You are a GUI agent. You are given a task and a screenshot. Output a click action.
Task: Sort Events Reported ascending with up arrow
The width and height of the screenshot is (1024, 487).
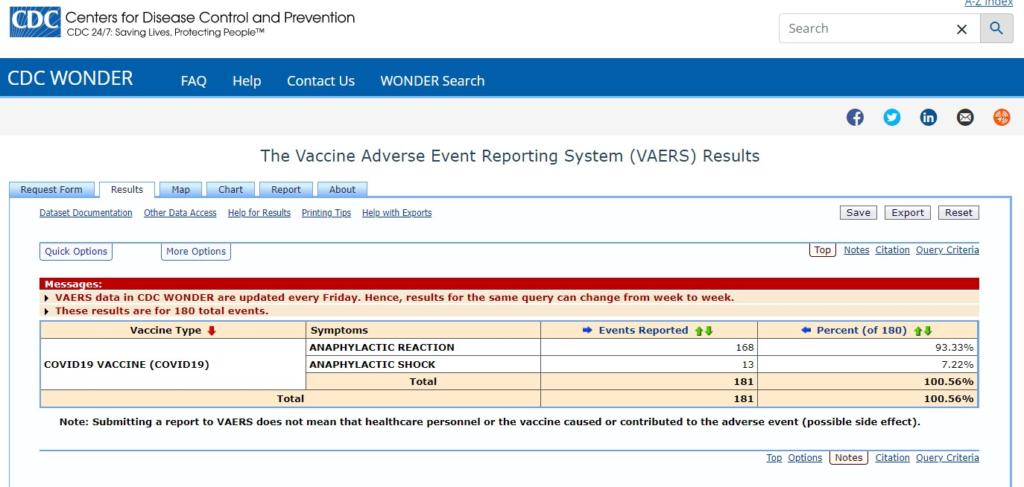[699, 330]
